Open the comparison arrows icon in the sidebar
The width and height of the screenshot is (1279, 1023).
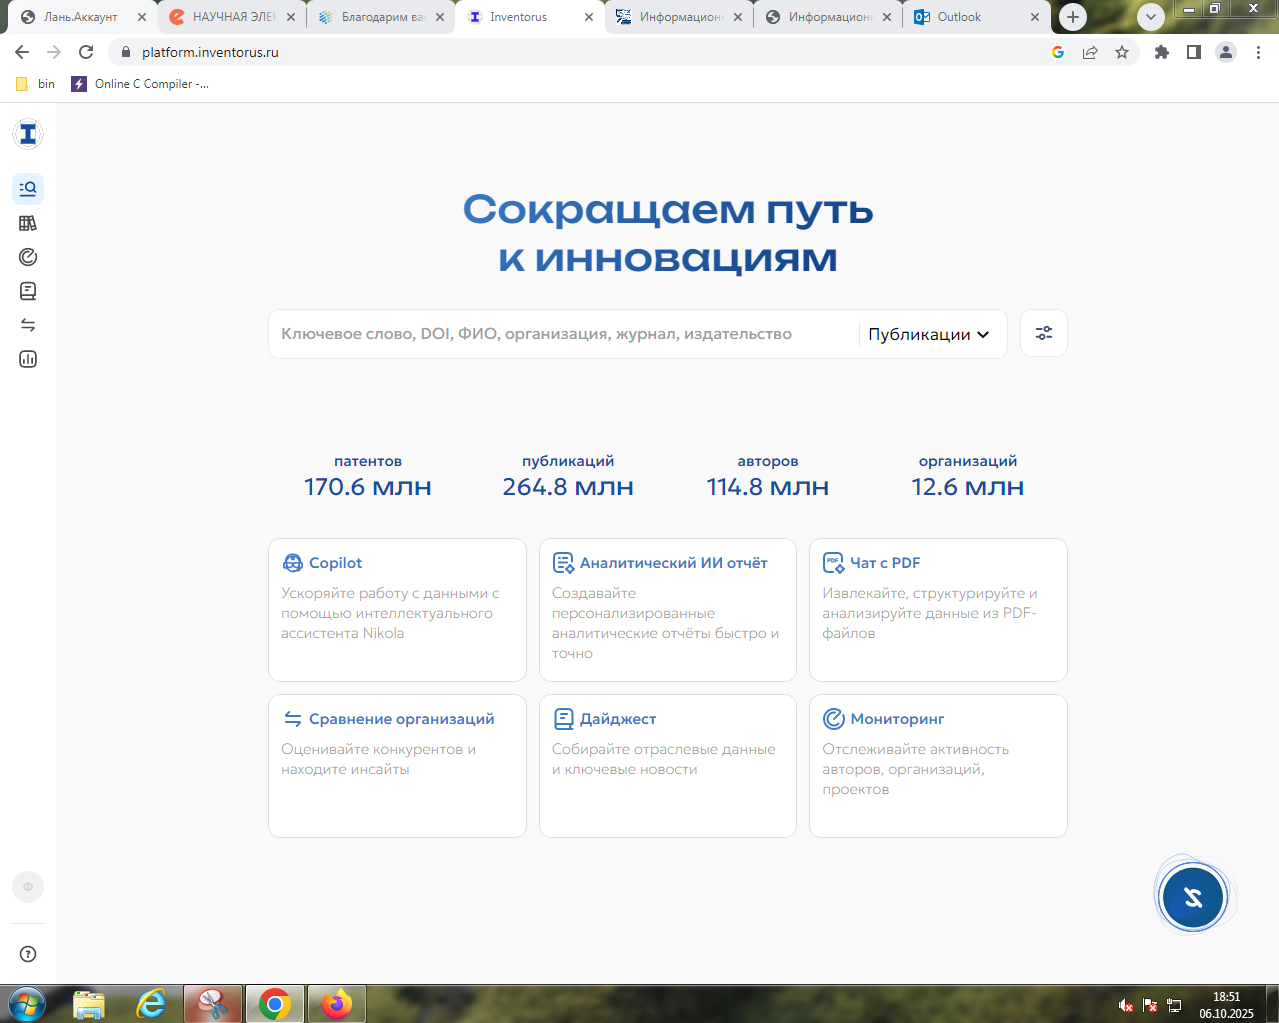point(28,325)
